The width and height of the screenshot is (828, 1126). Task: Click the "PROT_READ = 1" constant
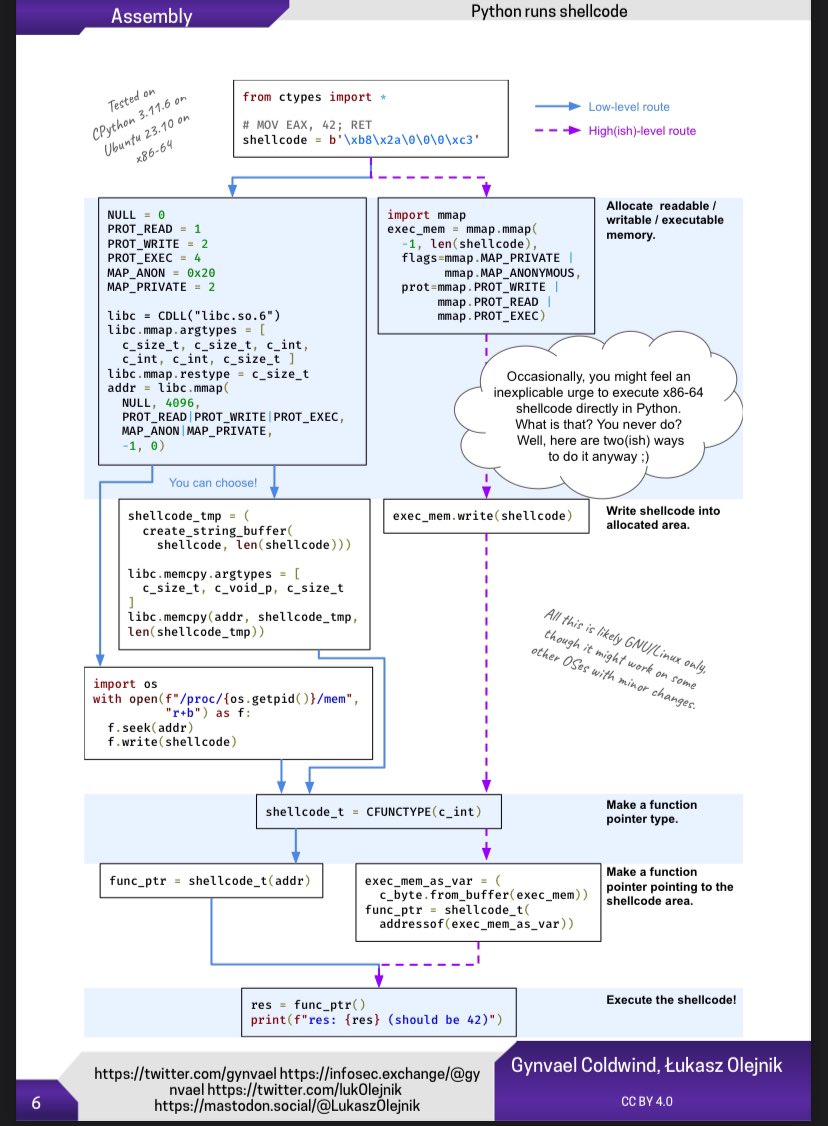click(154, 229)
